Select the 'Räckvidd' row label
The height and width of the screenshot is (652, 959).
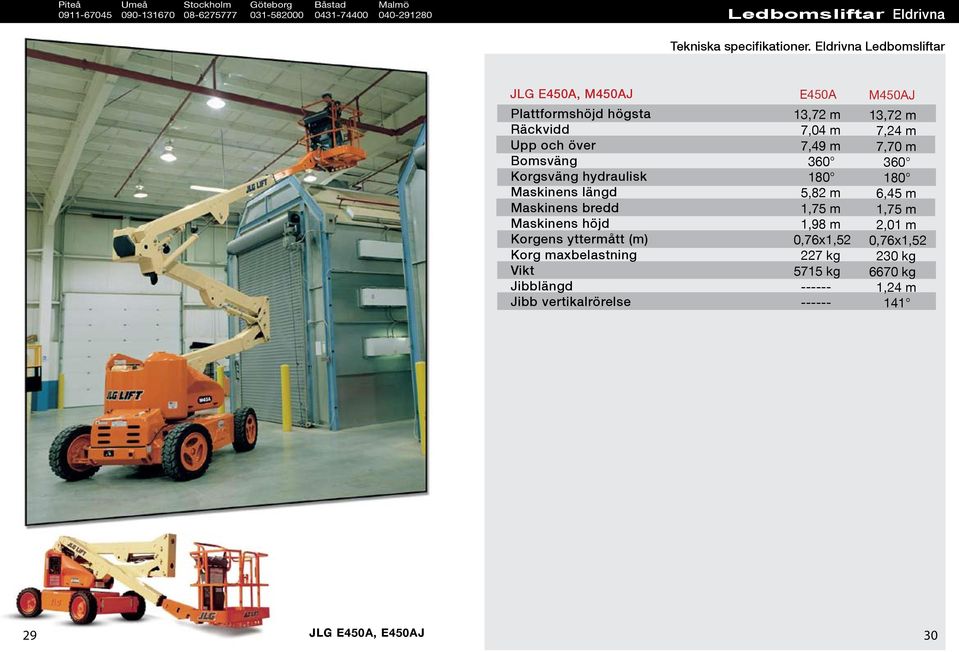point(540,130)
